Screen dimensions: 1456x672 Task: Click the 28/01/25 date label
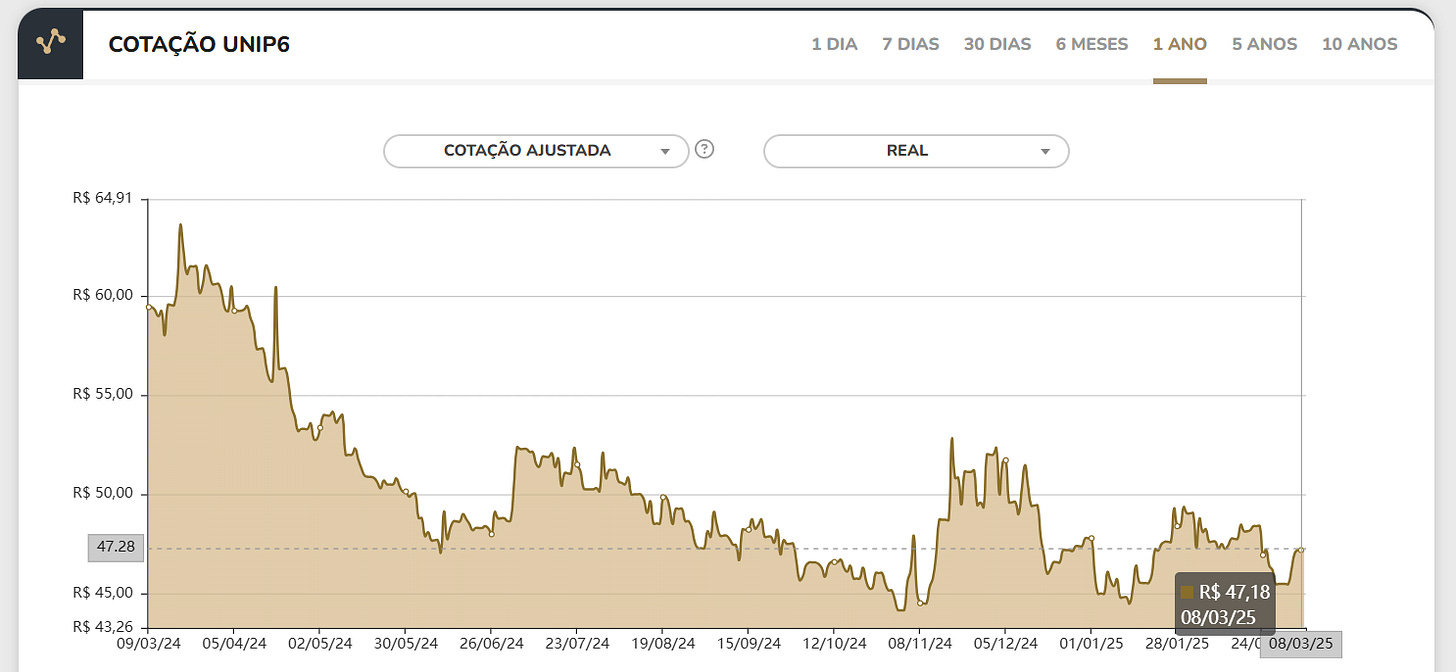click(x=1177, y=644)
